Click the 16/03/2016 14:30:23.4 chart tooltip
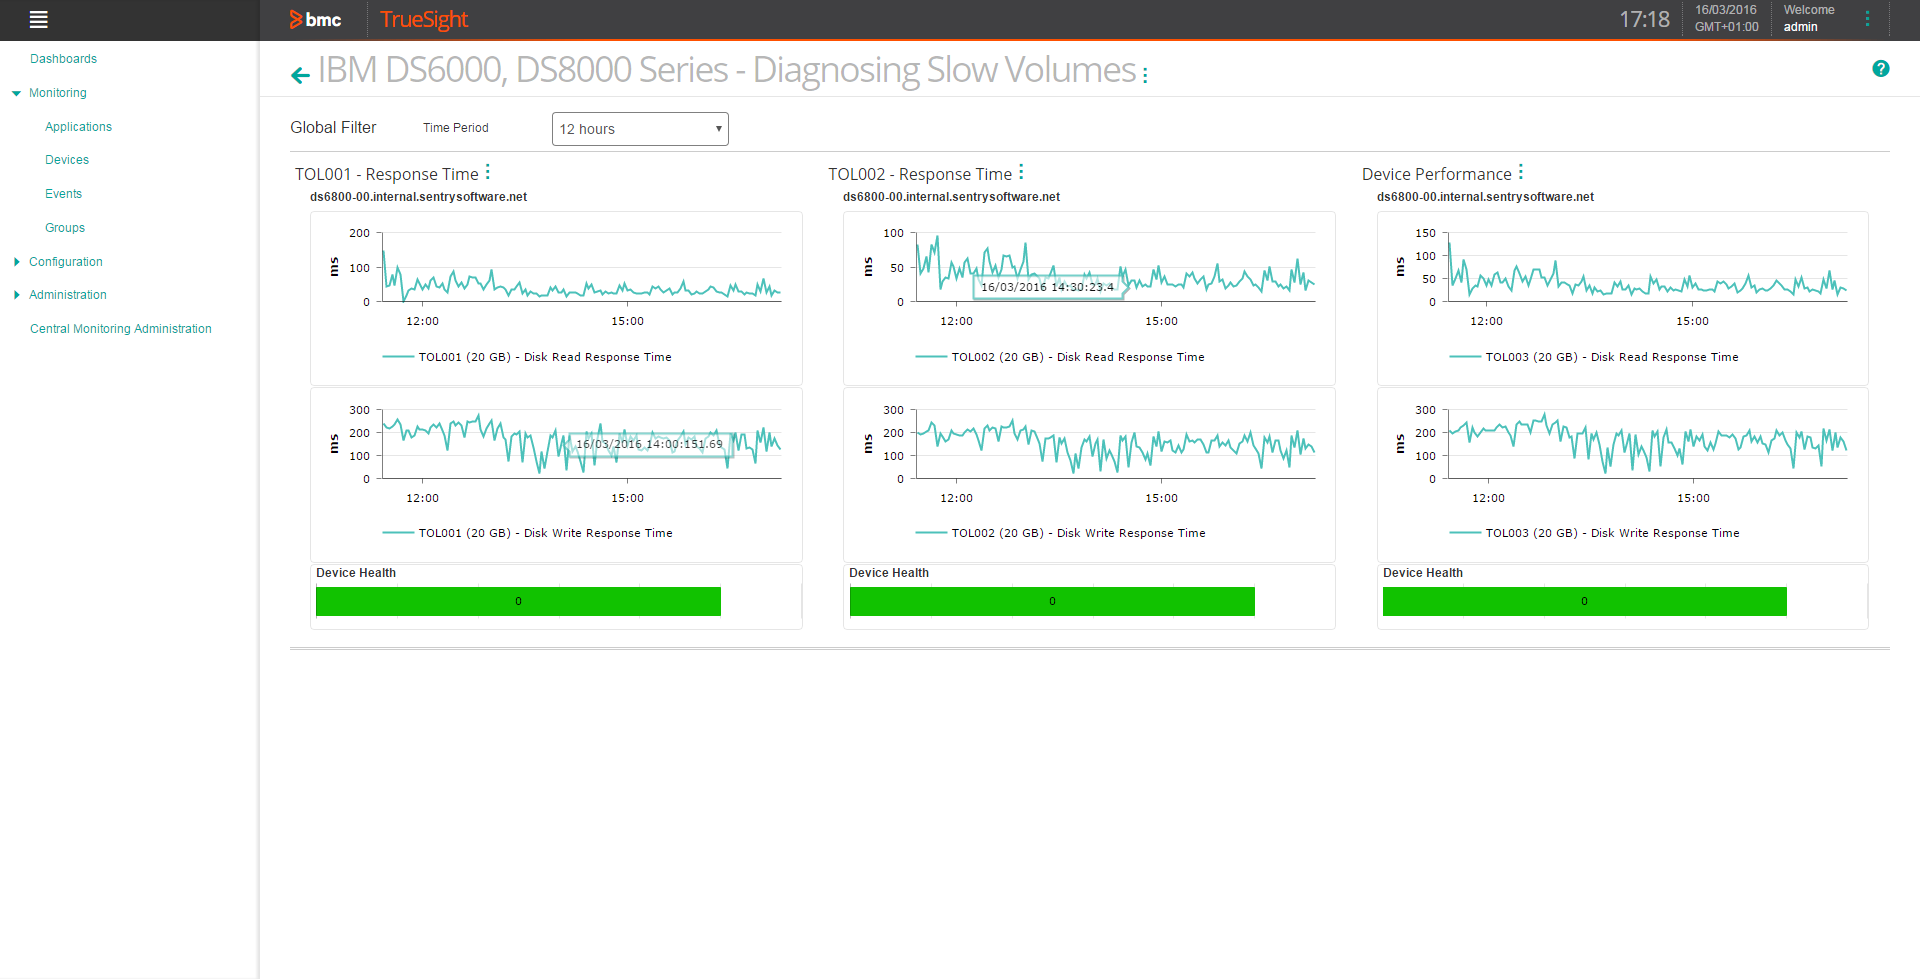 pos(1047,287)
